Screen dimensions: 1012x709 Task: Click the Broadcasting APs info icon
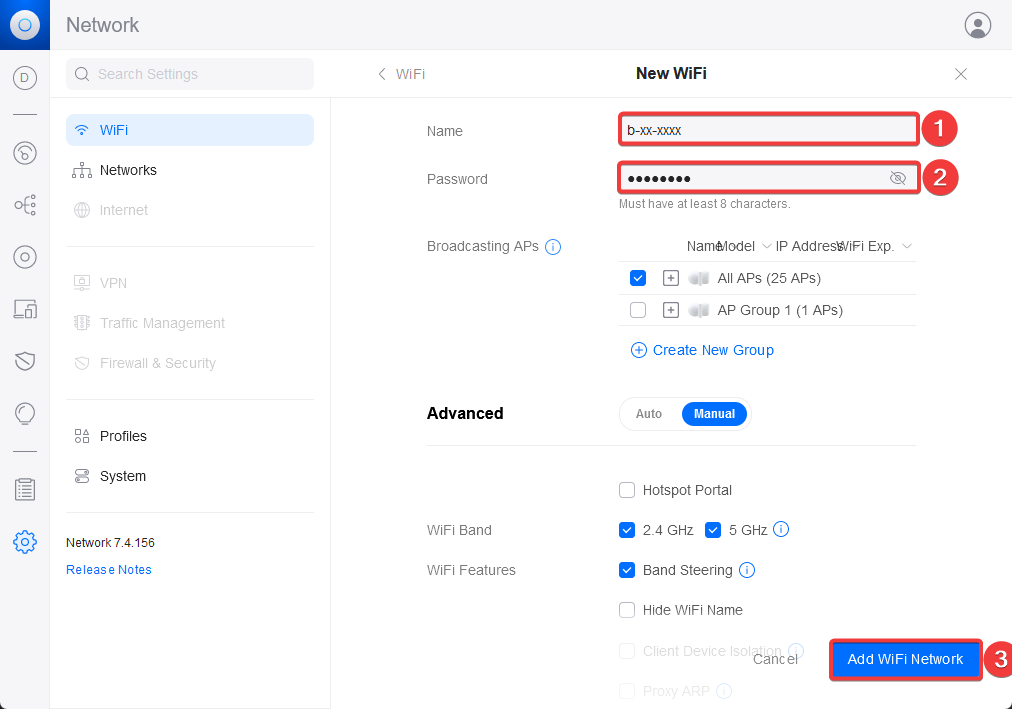pos(553,246)
